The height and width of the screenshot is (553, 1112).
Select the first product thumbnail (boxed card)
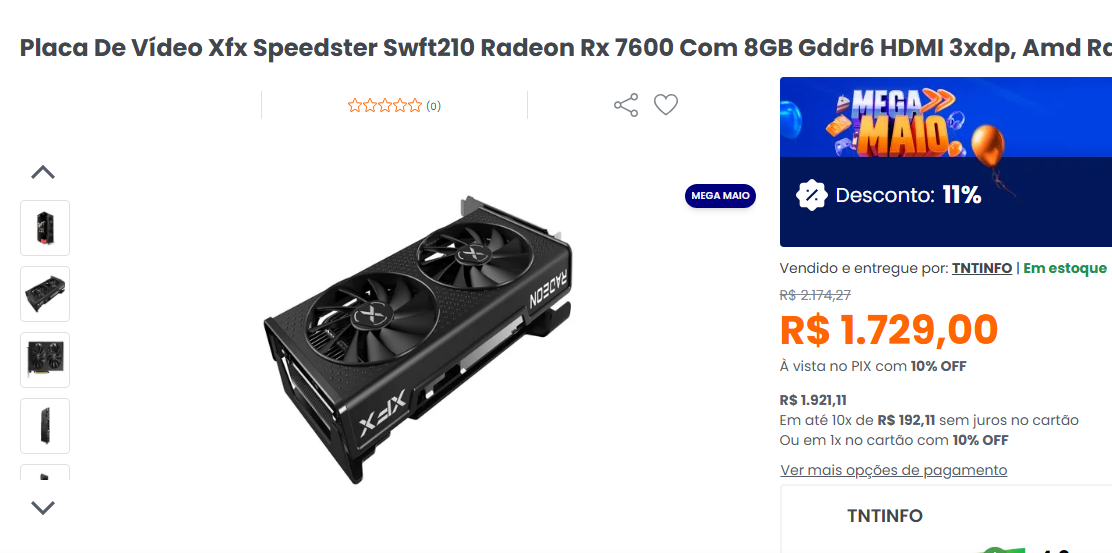click(45, 228)
